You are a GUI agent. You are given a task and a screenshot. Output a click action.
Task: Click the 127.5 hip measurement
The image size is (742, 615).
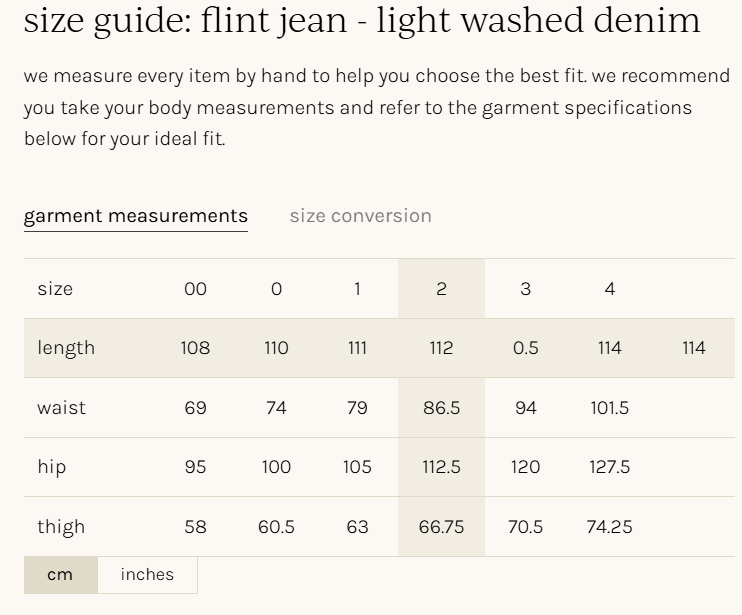pos(609,467)
